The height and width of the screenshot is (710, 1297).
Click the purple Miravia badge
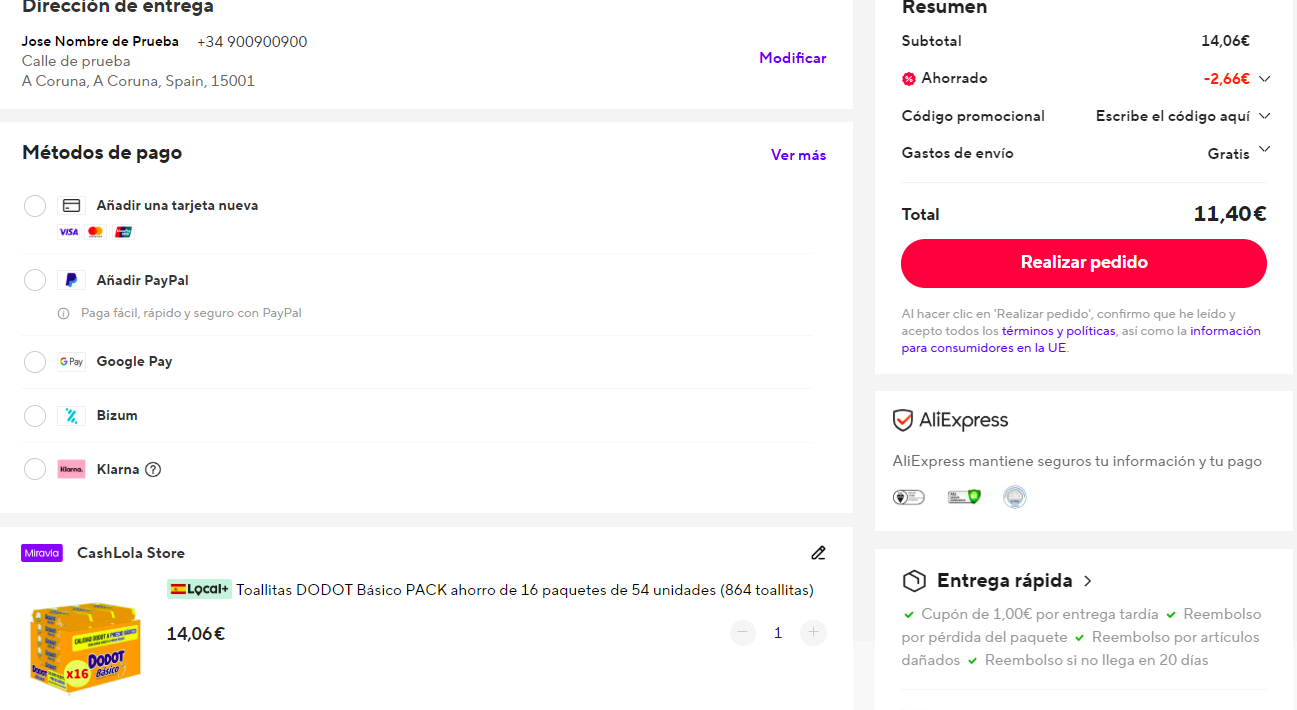pos(42,553)
